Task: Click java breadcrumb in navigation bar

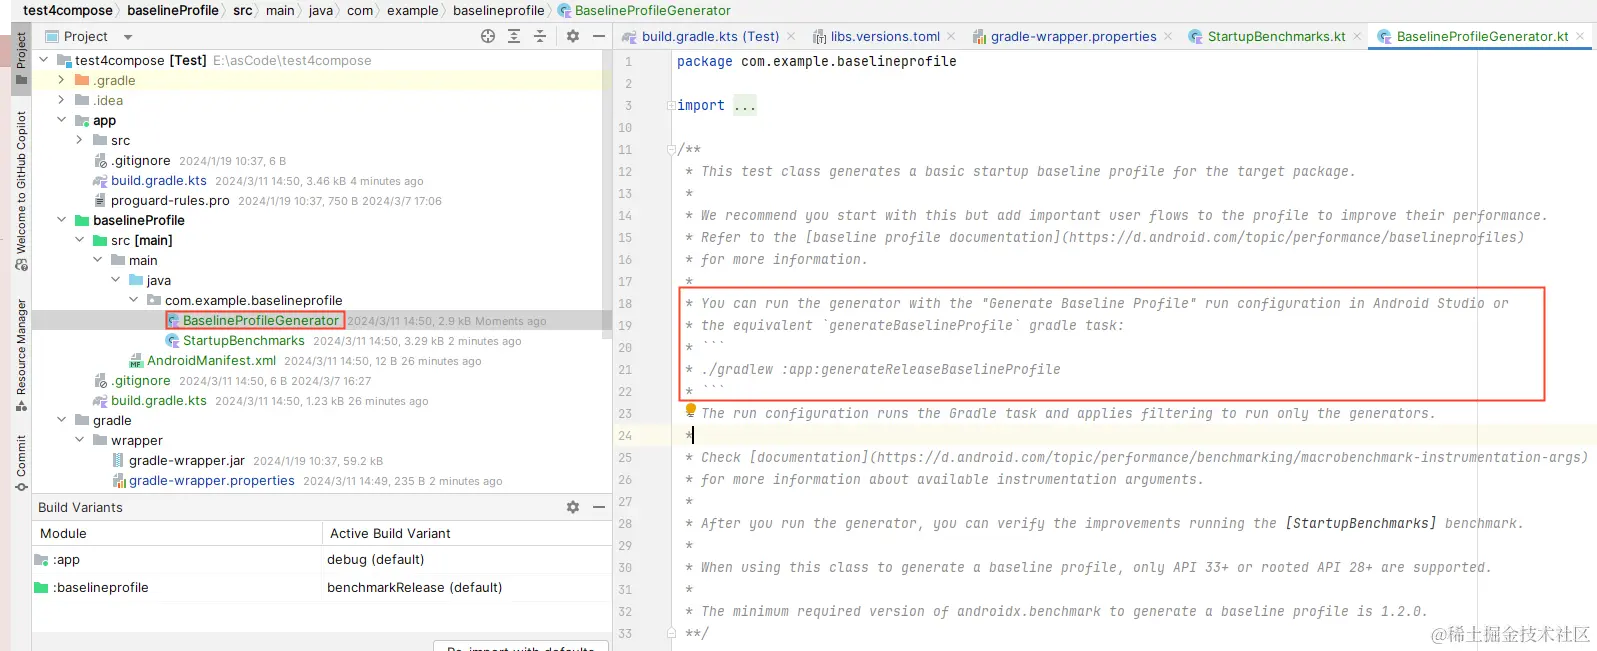Action: (321, 10)
